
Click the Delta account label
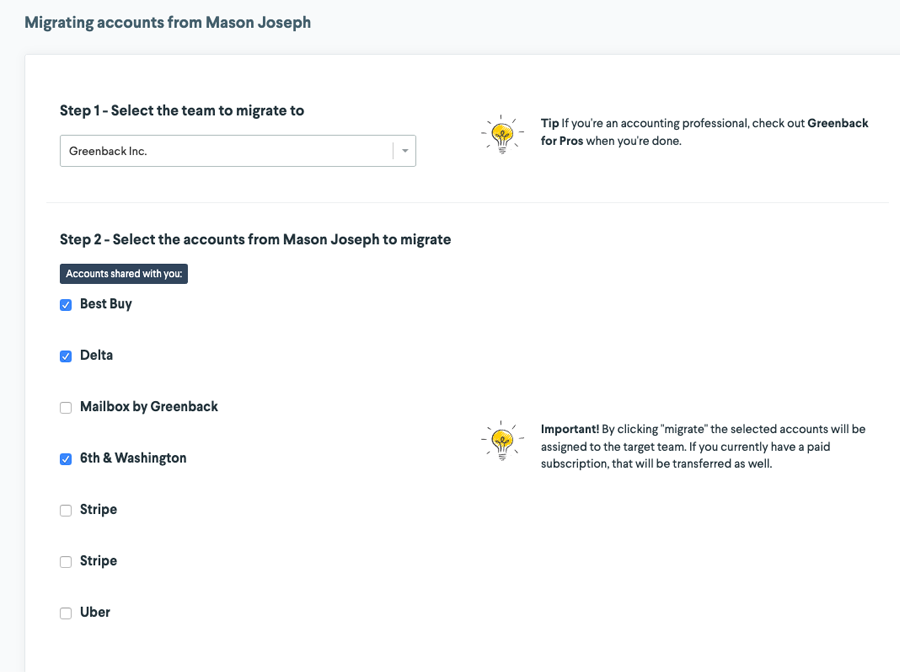point(97,355)
